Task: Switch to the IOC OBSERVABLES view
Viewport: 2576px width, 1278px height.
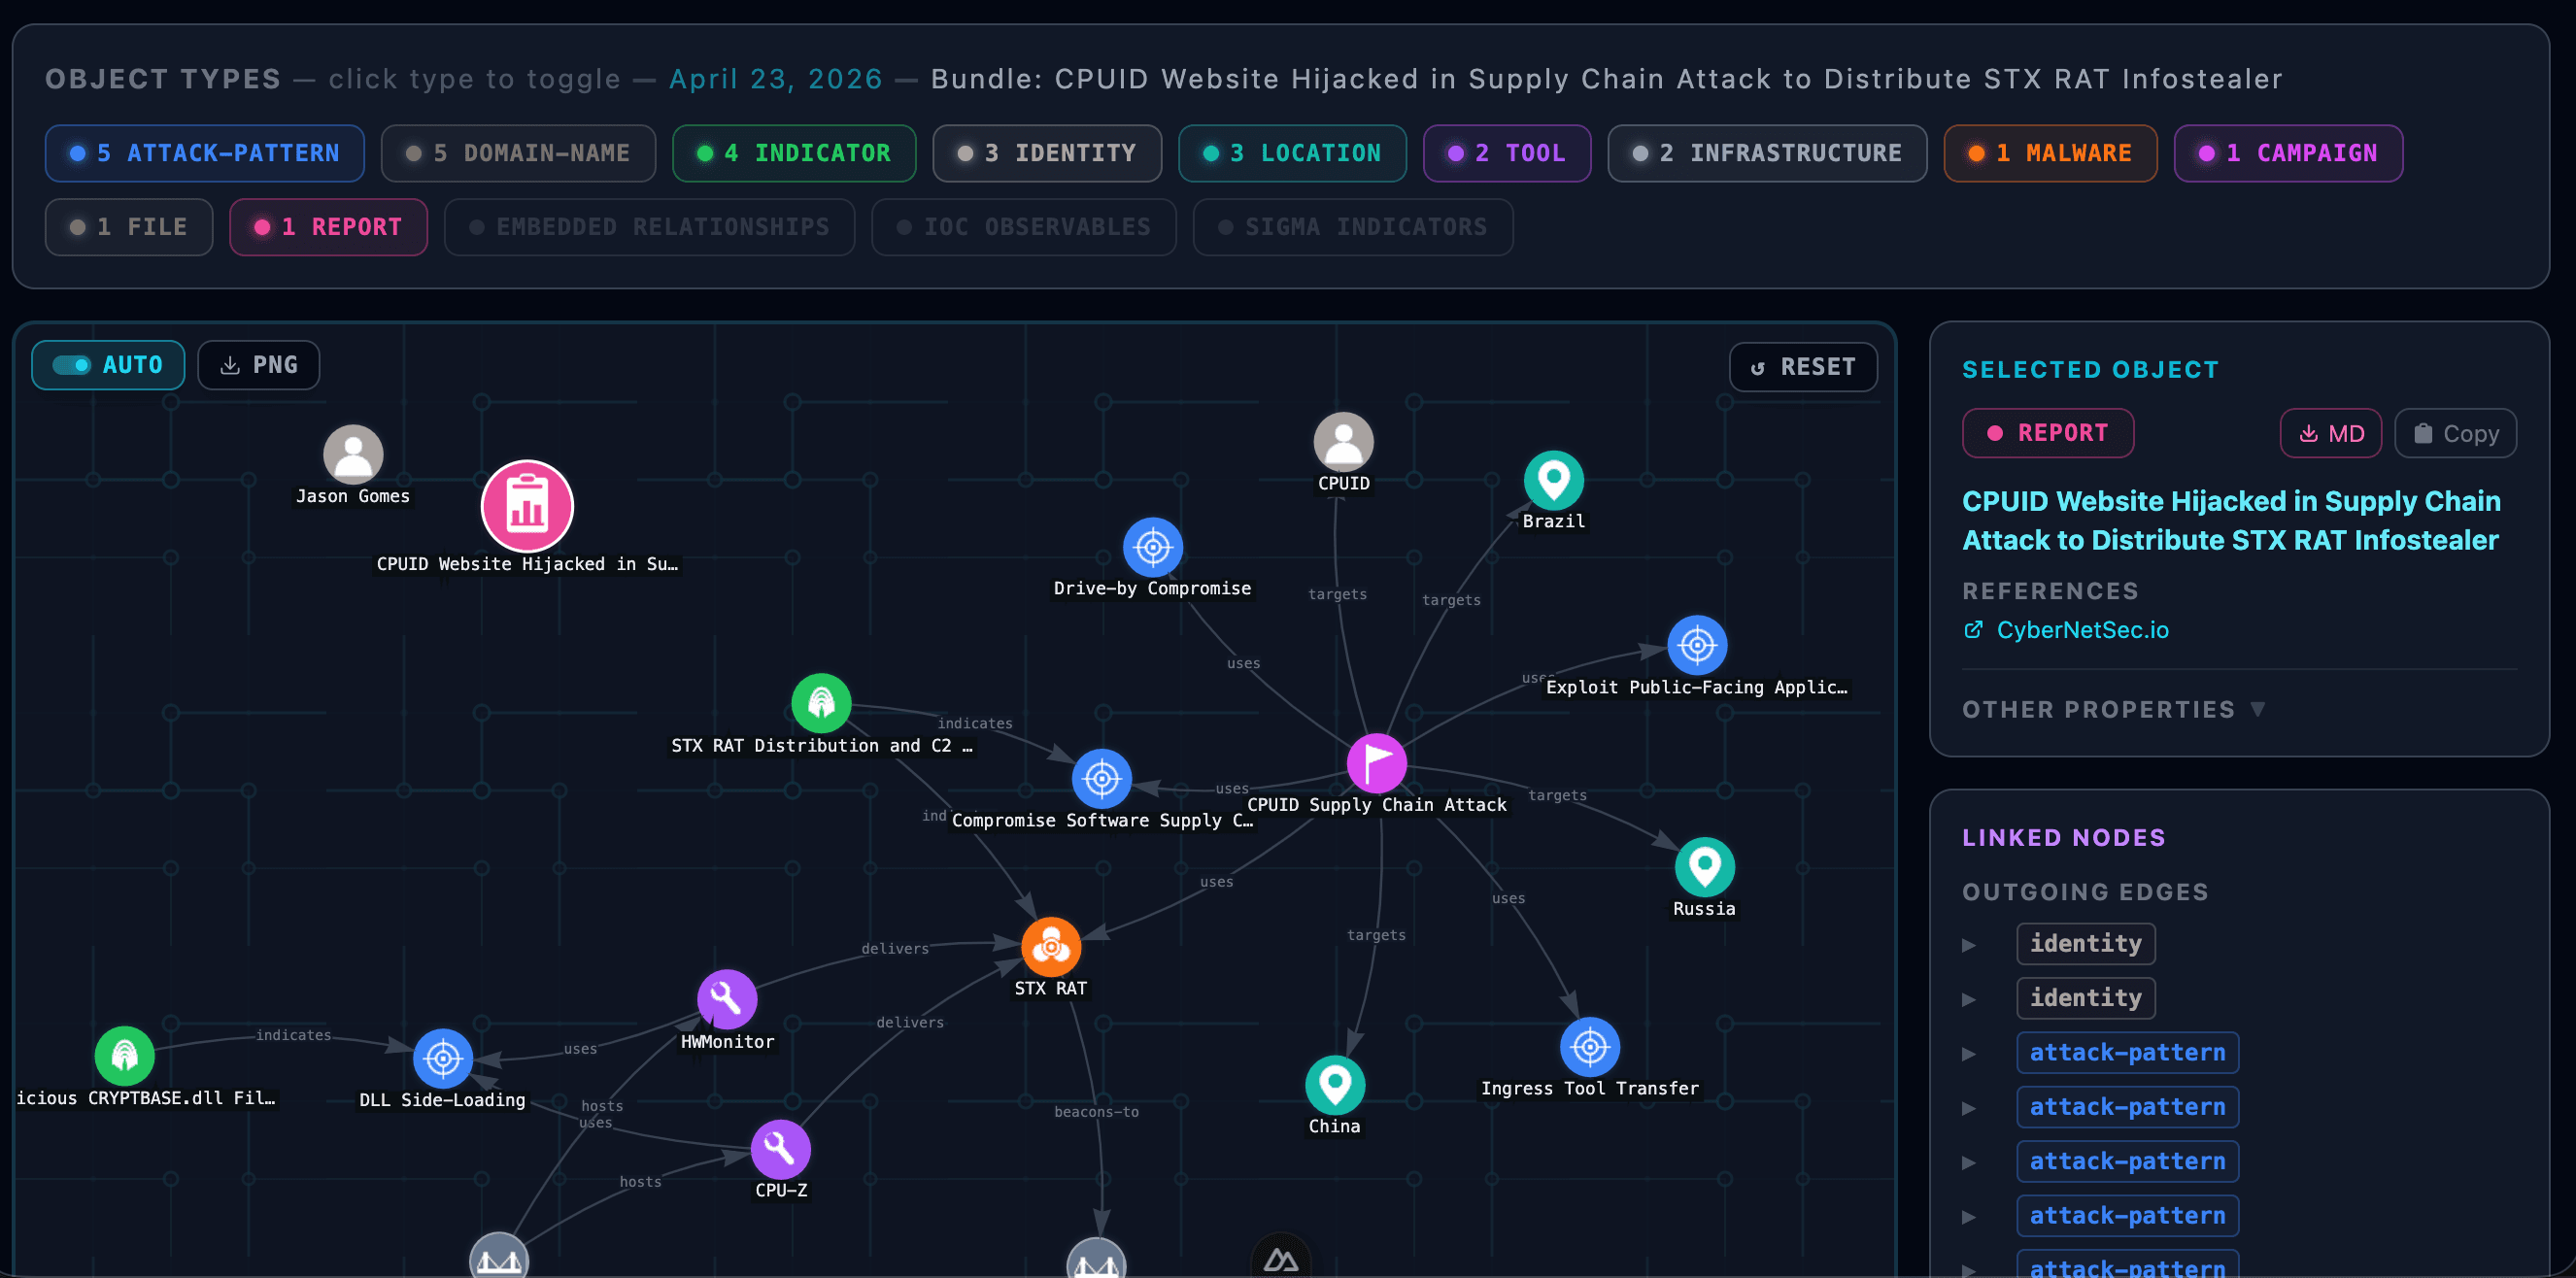Action: pyautogui.click(x=1023, y=227)
